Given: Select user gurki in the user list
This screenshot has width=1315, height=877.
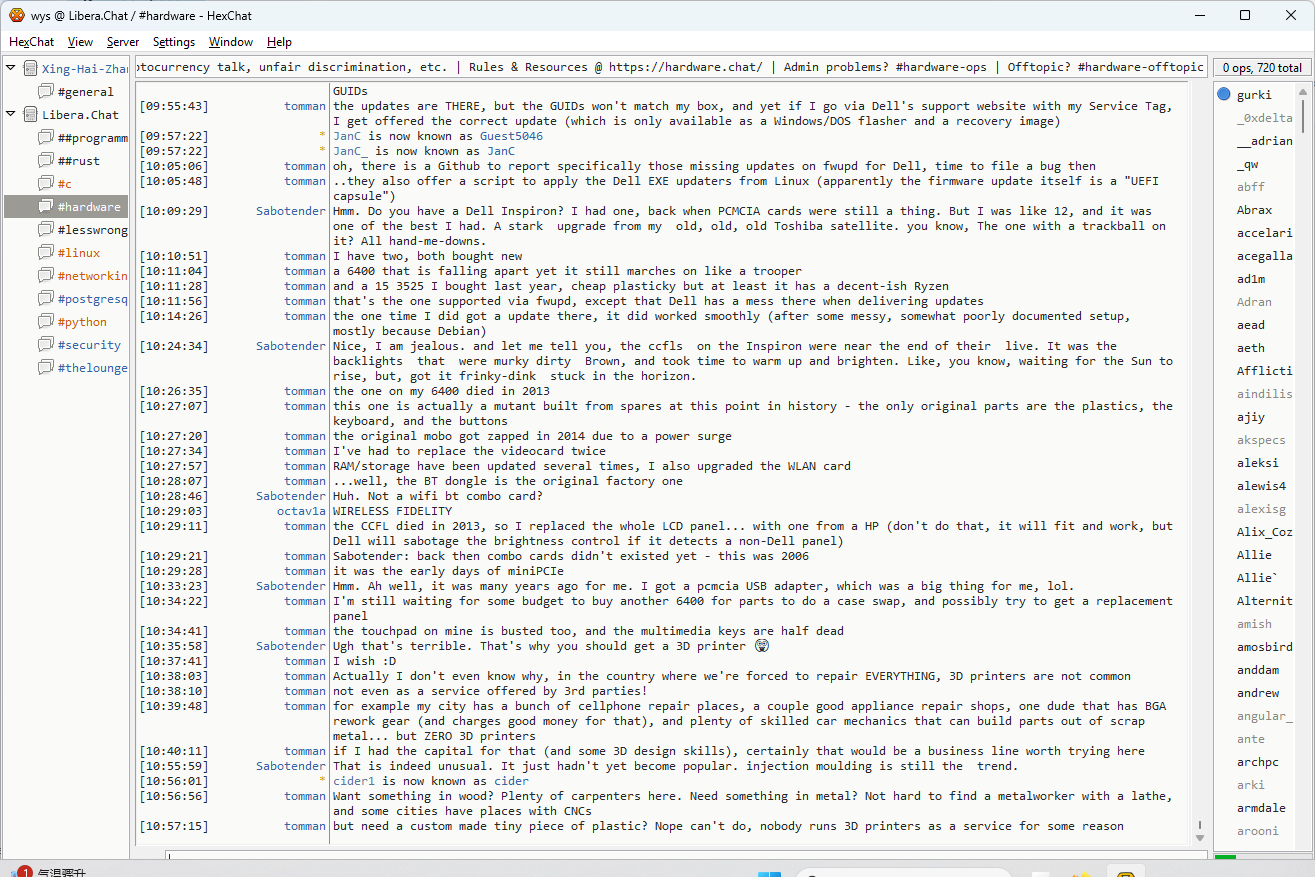Looking at the screenshot, I should [1254, 95].
